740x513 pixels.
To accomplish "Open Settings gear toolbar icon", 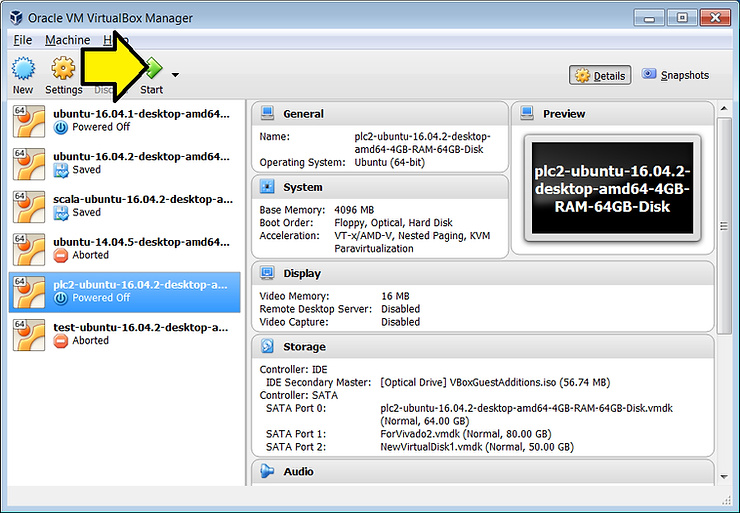I will coord(63,68).
